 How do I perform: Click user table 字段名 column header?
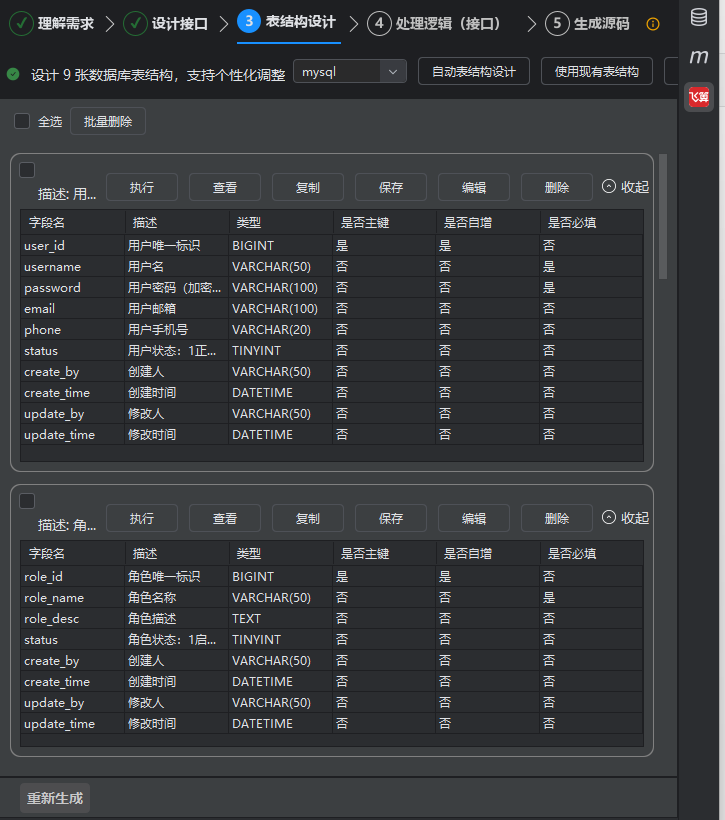click(72, 222)
